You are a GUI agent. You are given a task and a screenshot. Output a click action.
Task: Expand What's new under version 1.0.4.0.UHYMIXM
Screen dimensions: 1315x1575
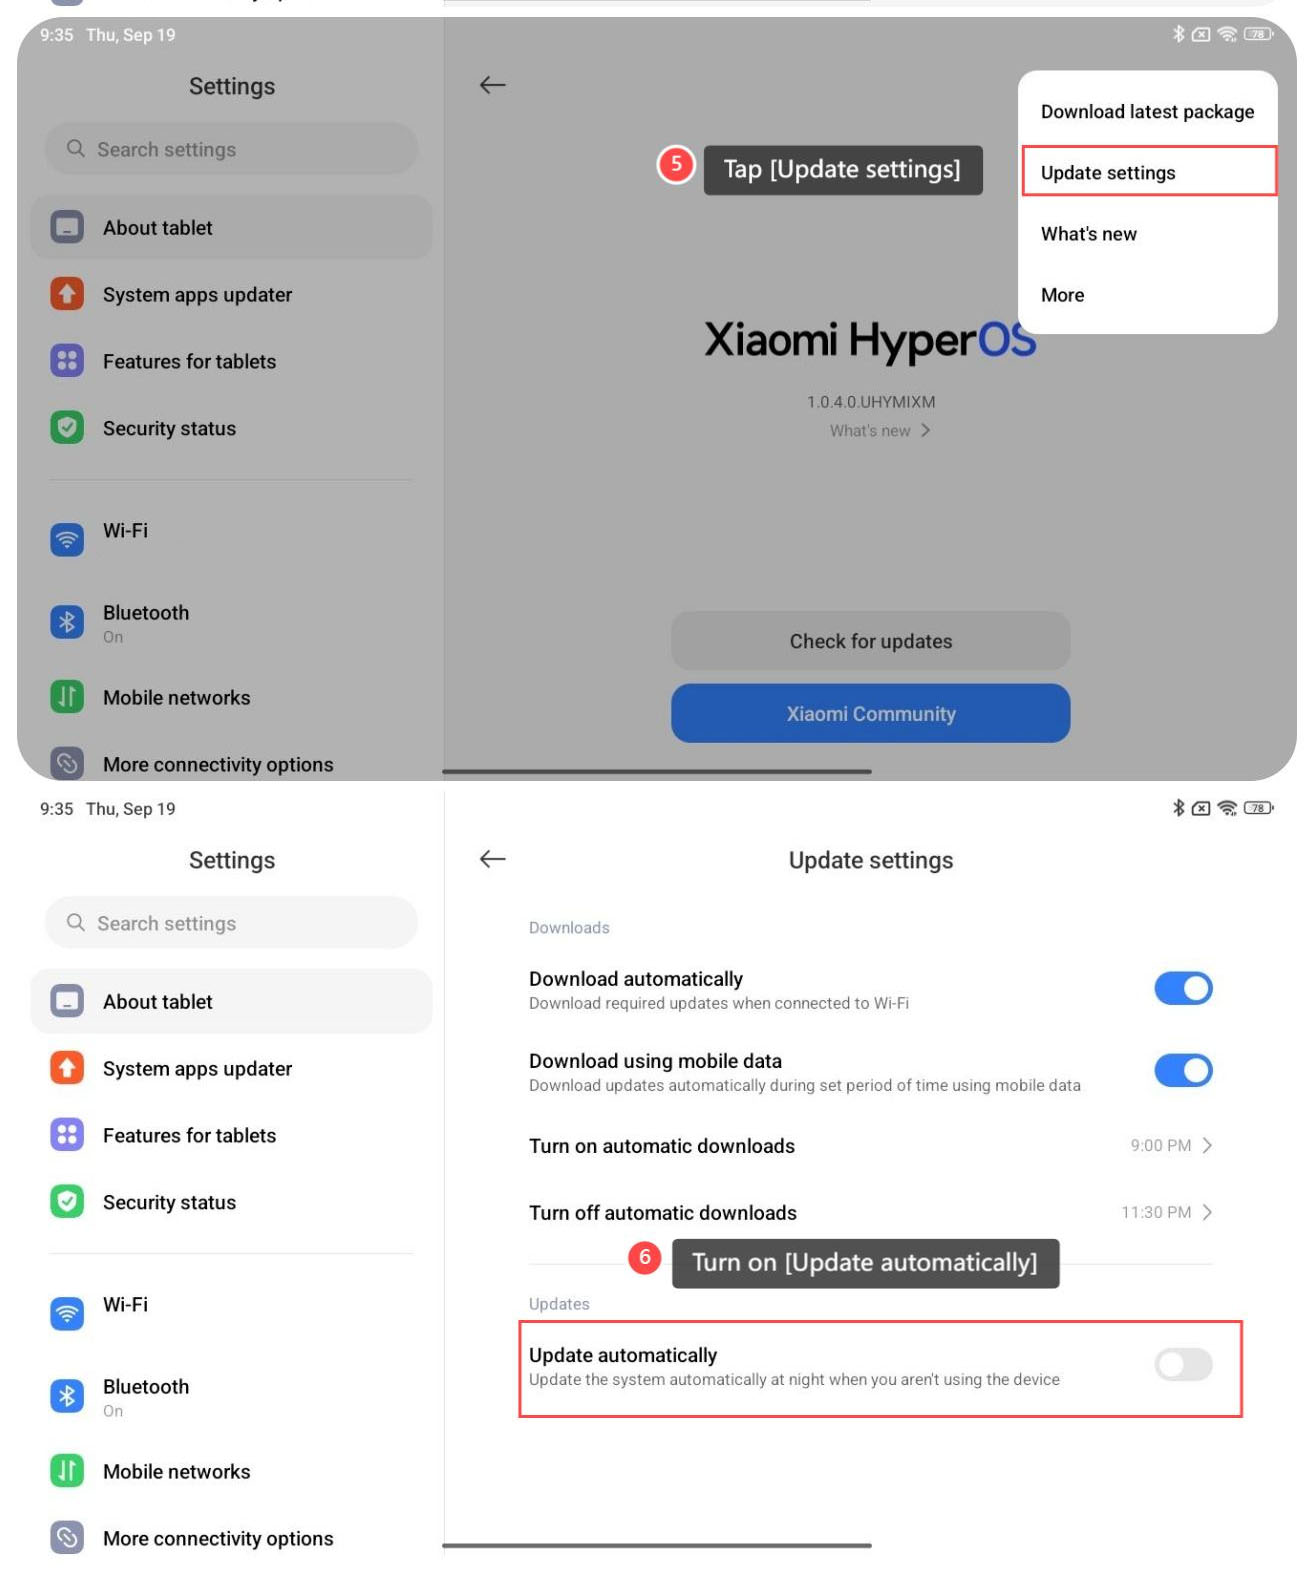coord(879,431)
